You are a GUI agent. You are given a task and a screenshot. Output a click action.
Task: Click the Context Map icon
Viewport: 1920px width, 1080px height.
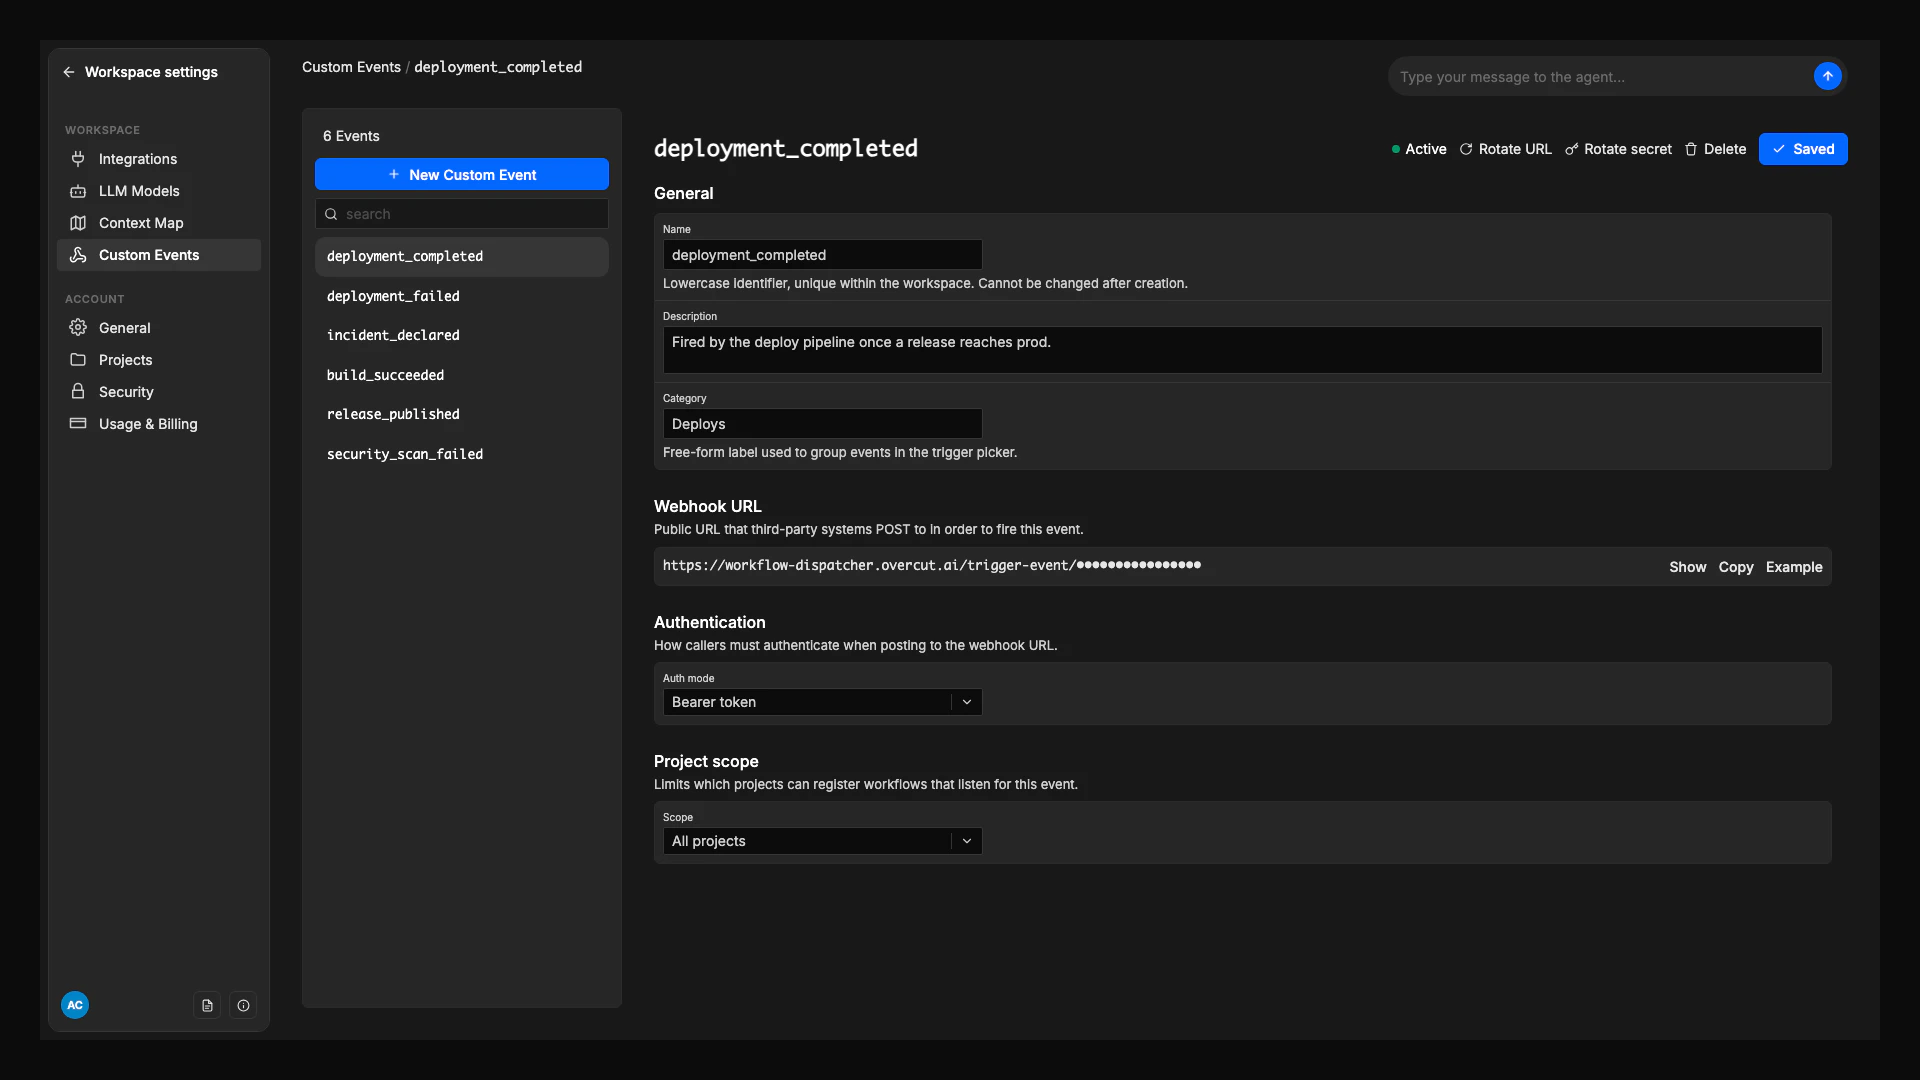78,223
